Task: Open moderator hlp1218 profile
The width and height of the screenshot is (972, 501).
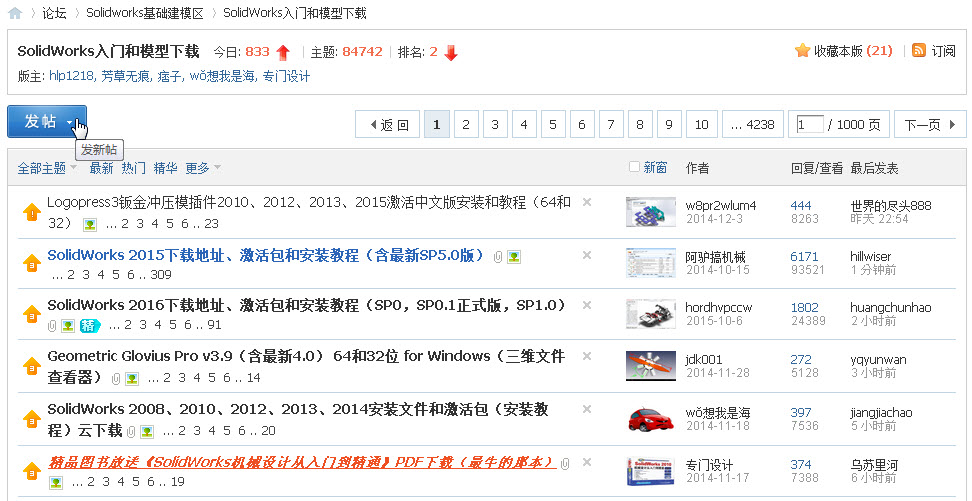Action: pos(72,76)
